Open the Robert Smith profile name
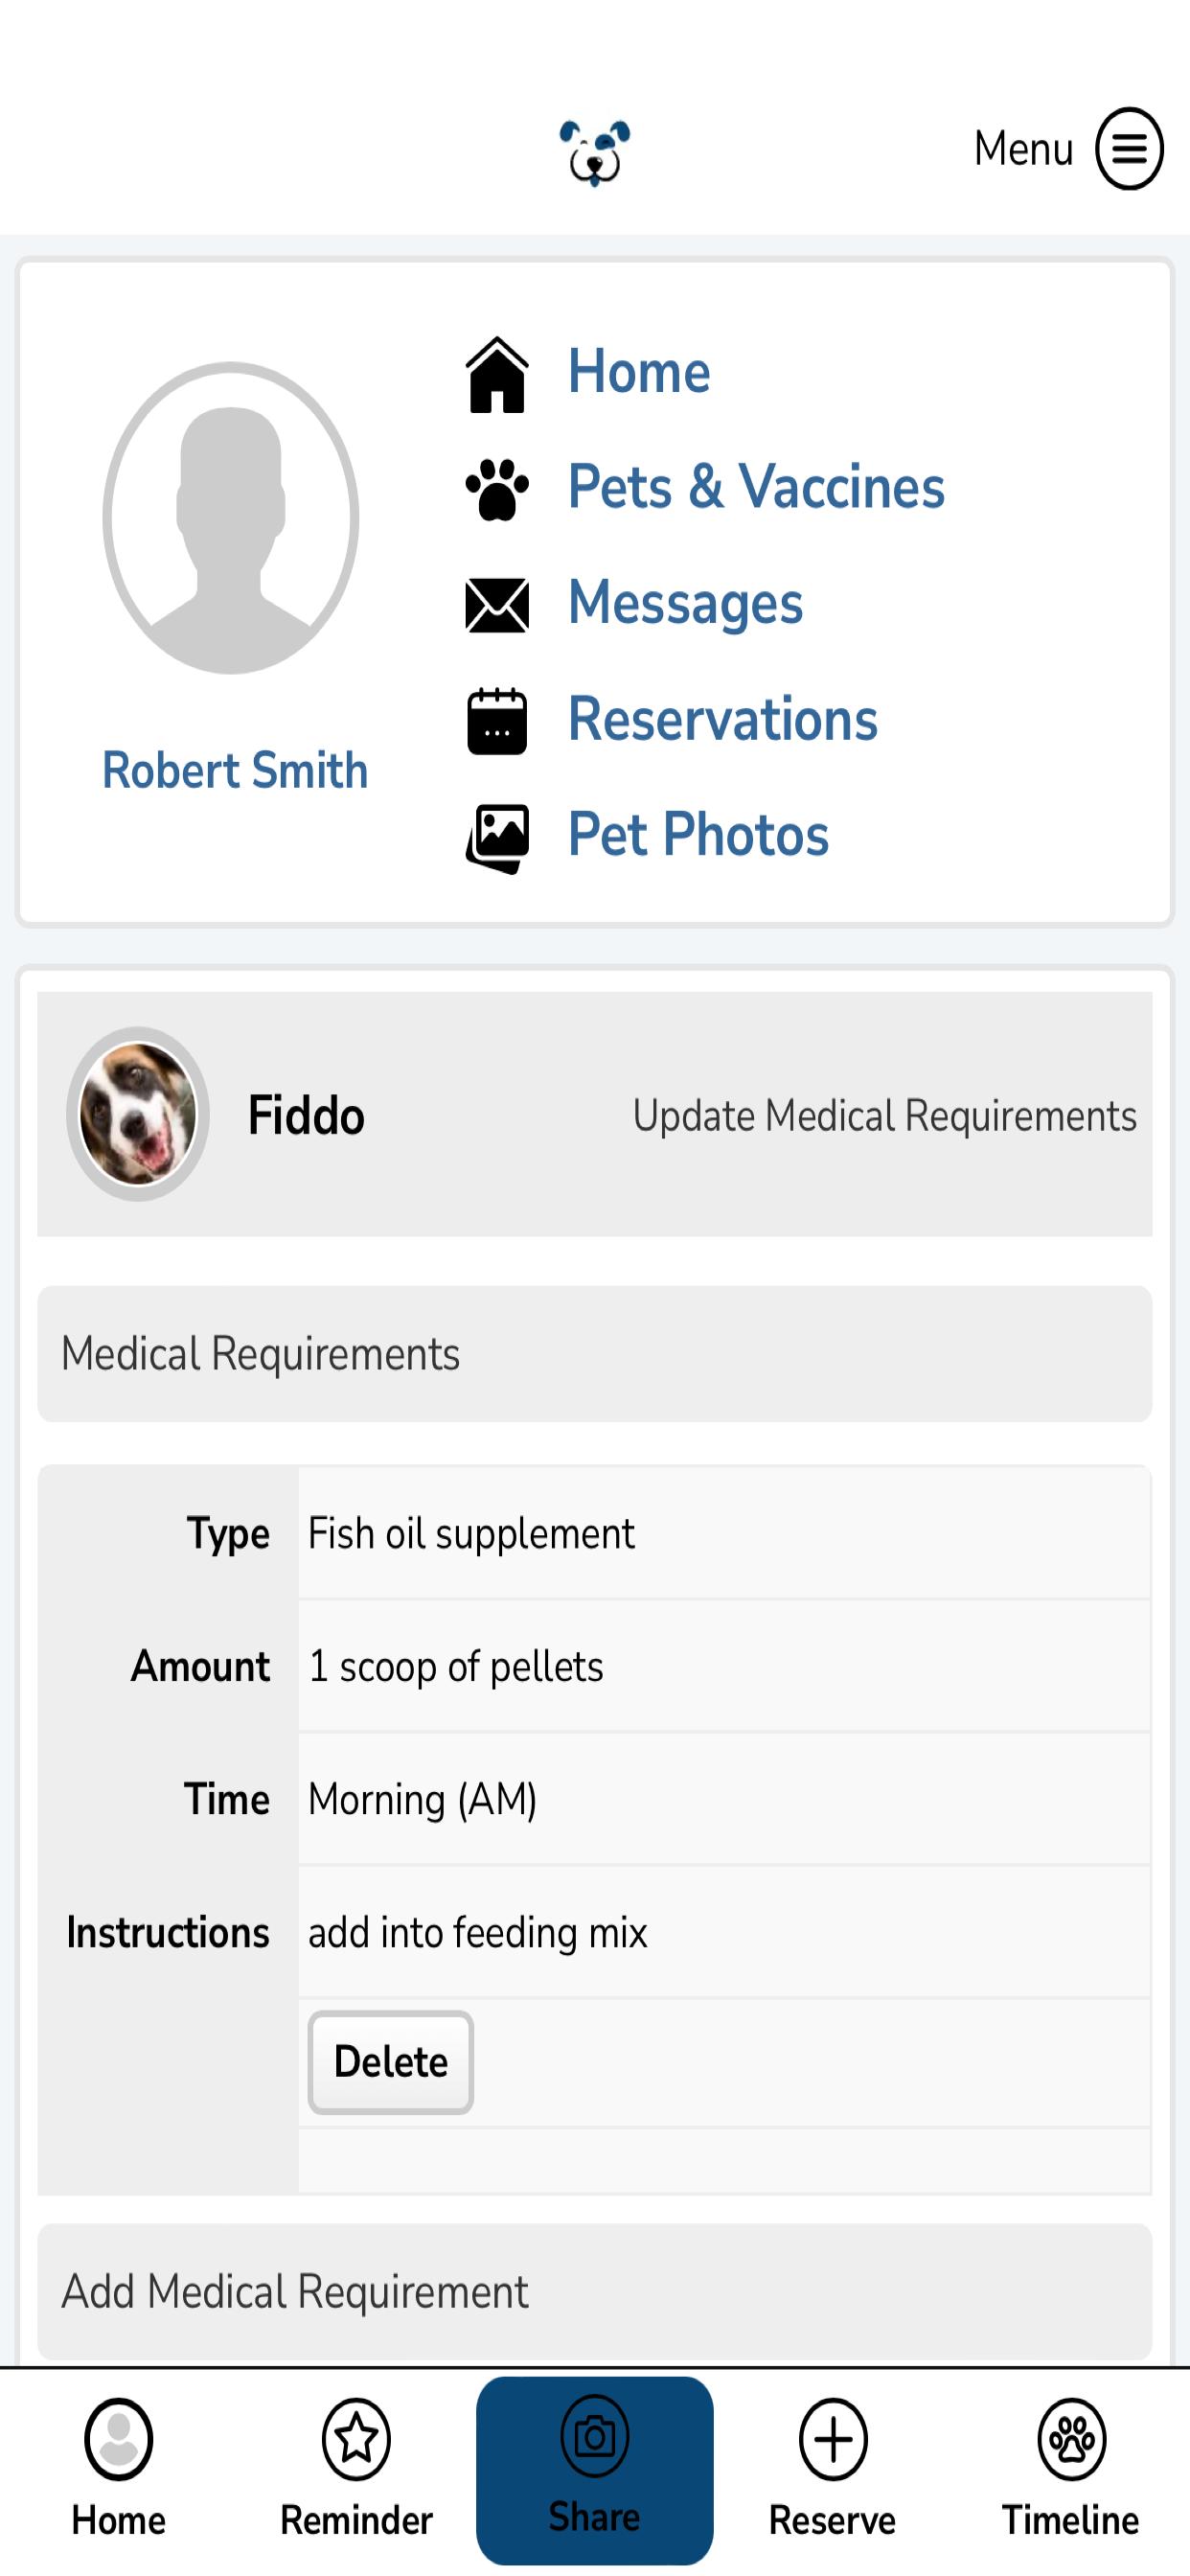 pos(235,770)
